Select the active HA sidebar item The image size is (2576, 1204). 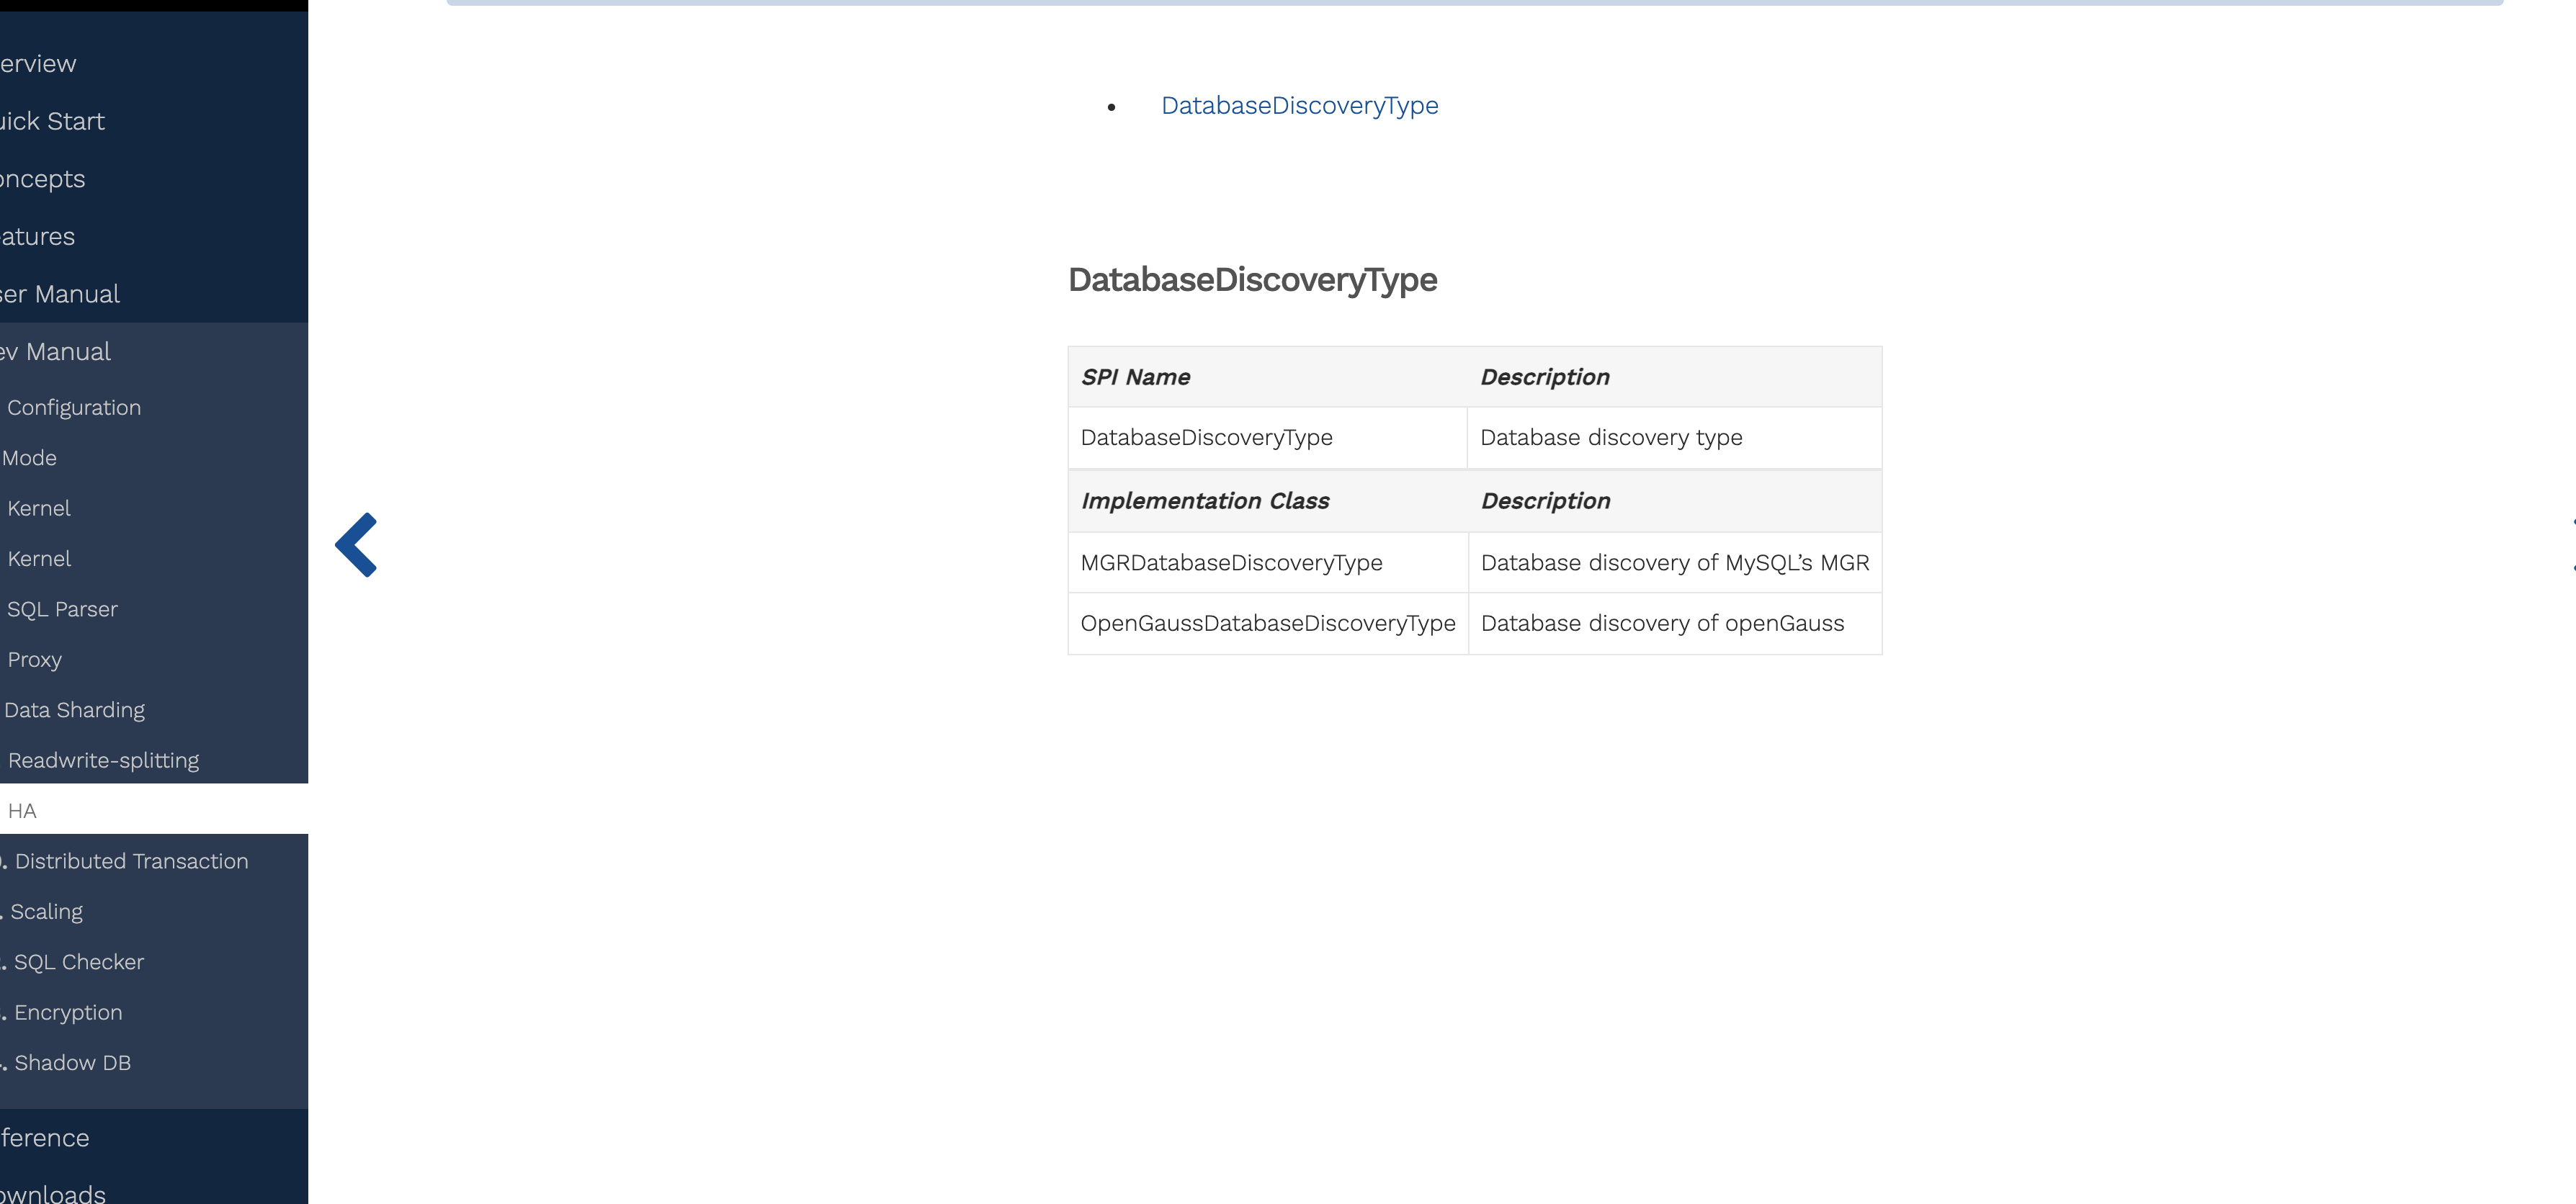click(22, 811)
